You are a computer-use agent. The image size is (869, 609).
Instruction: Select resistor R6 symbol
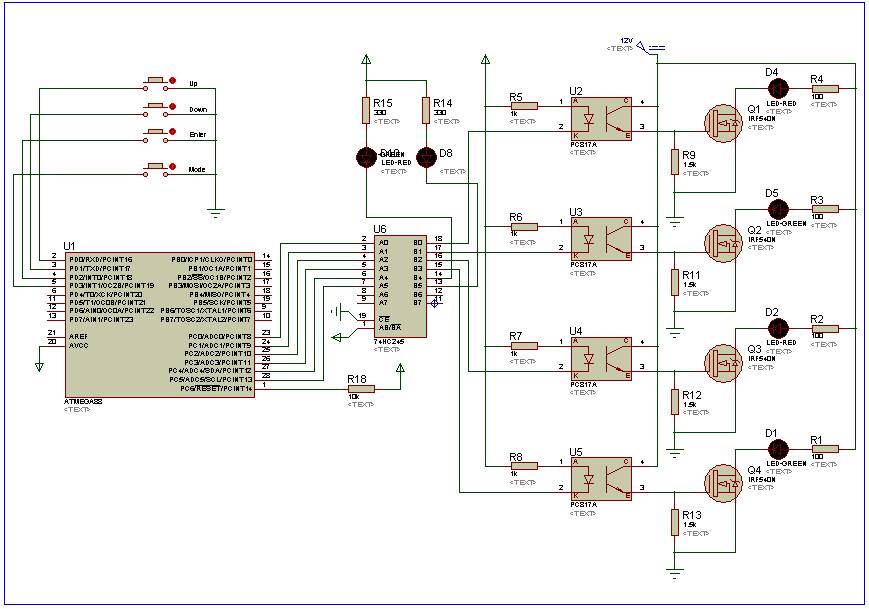coord(524,227)
